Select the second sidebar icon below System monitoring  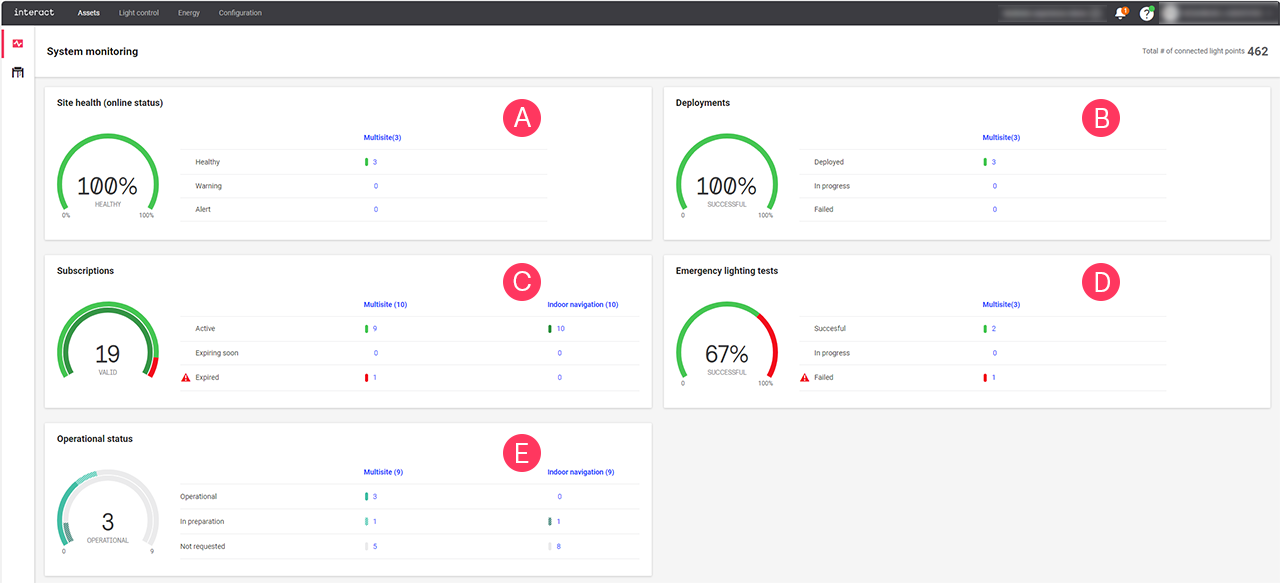click(16, 72)
